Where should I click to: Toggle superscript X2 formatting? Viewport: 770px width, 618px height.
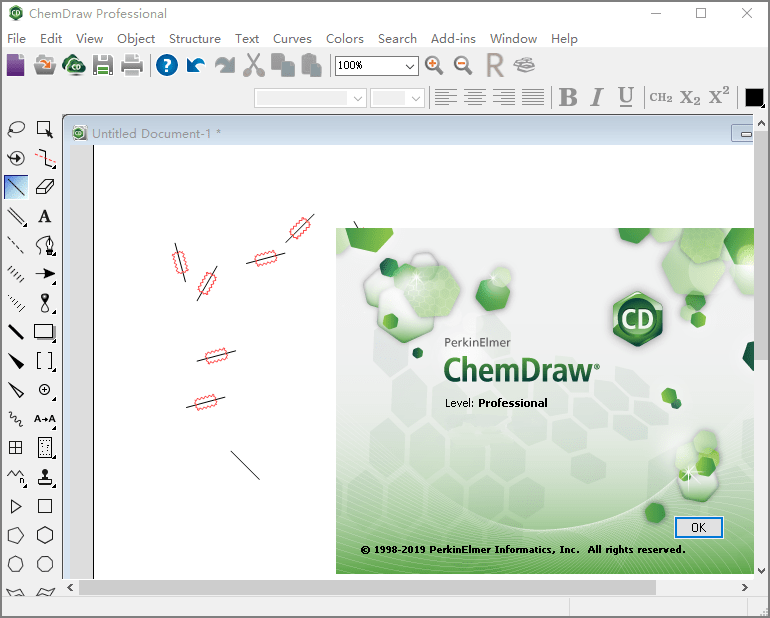pyautogui.click(x=719, y=96)
